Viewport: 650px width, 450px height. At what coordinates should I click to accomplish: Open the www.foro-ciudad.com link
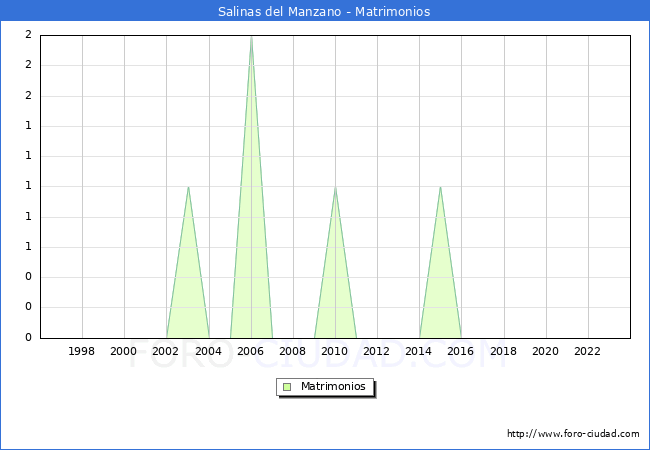(573, 434)
